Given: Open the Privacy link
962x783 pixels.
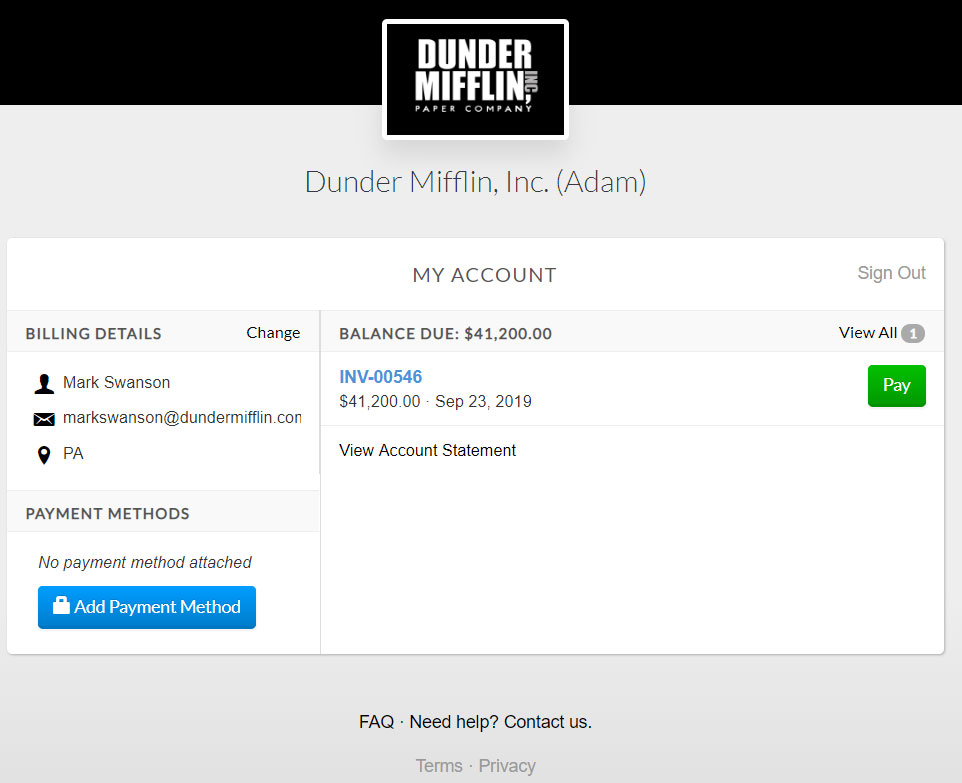Looking at the screenshot, I should click(x=507, y=766).
